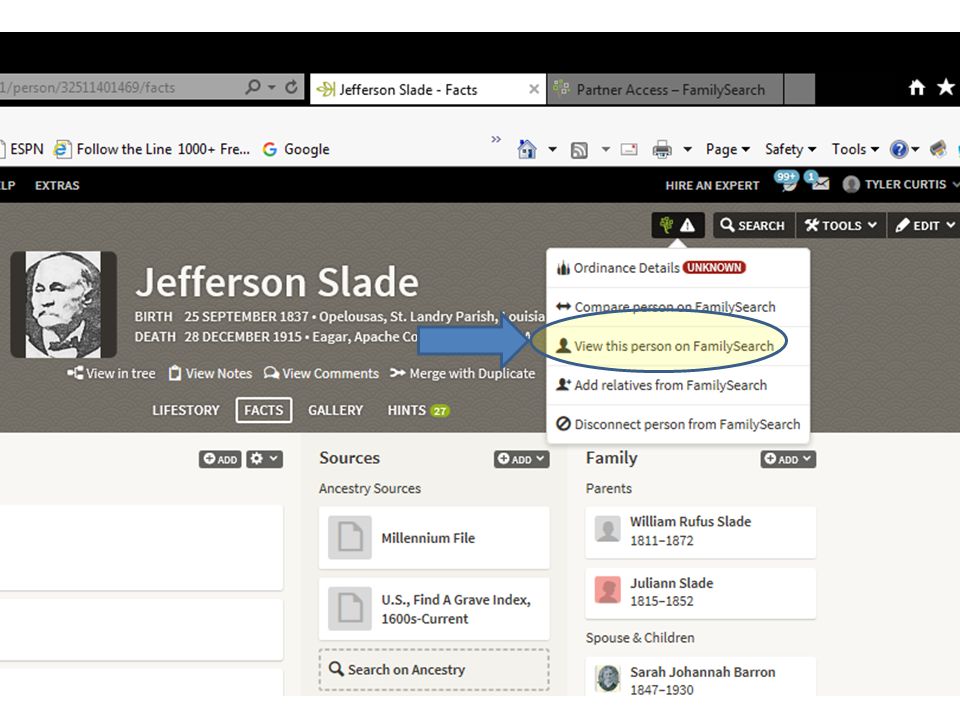This screenshot has height=720, width=960.
Task: Select Compare person on FamilySearch
Action: pos(678,307)
